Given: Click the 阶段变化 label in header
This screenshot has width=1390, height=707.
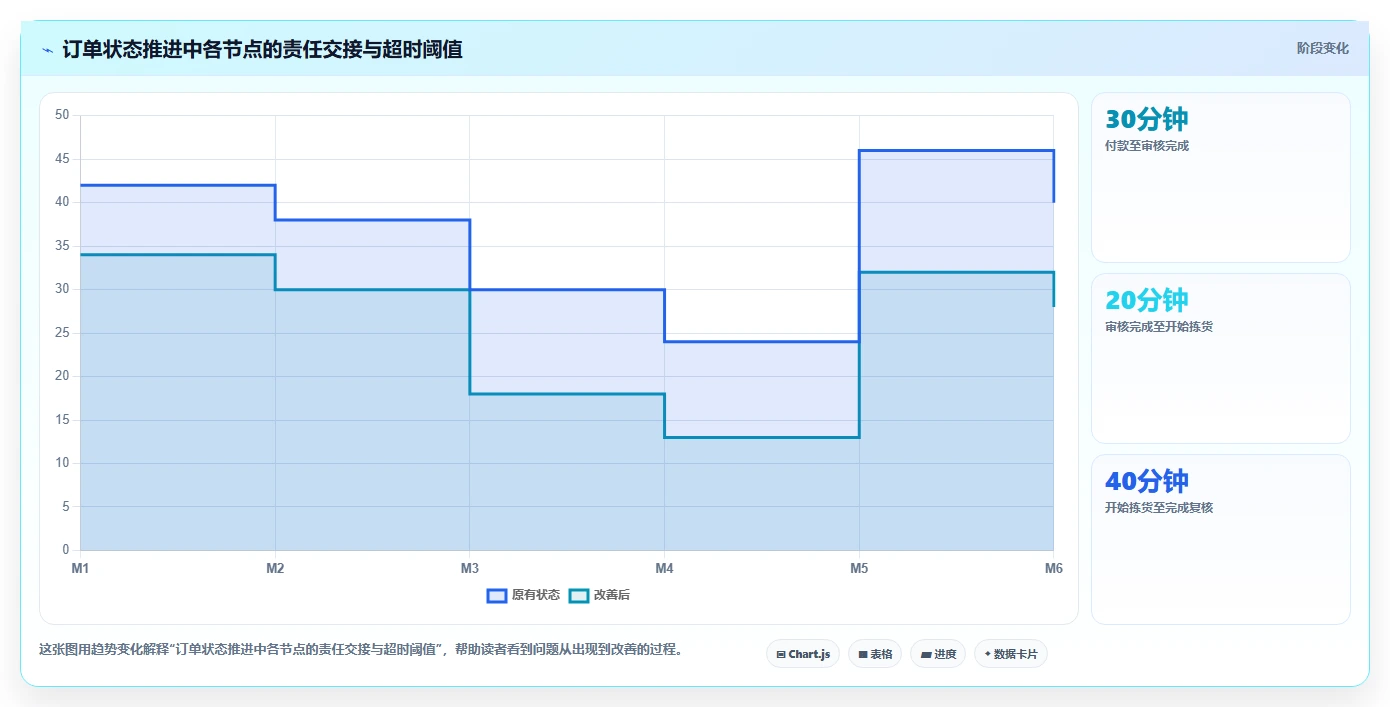Looking at the screenshot, I should click(x=1323, y=48).
